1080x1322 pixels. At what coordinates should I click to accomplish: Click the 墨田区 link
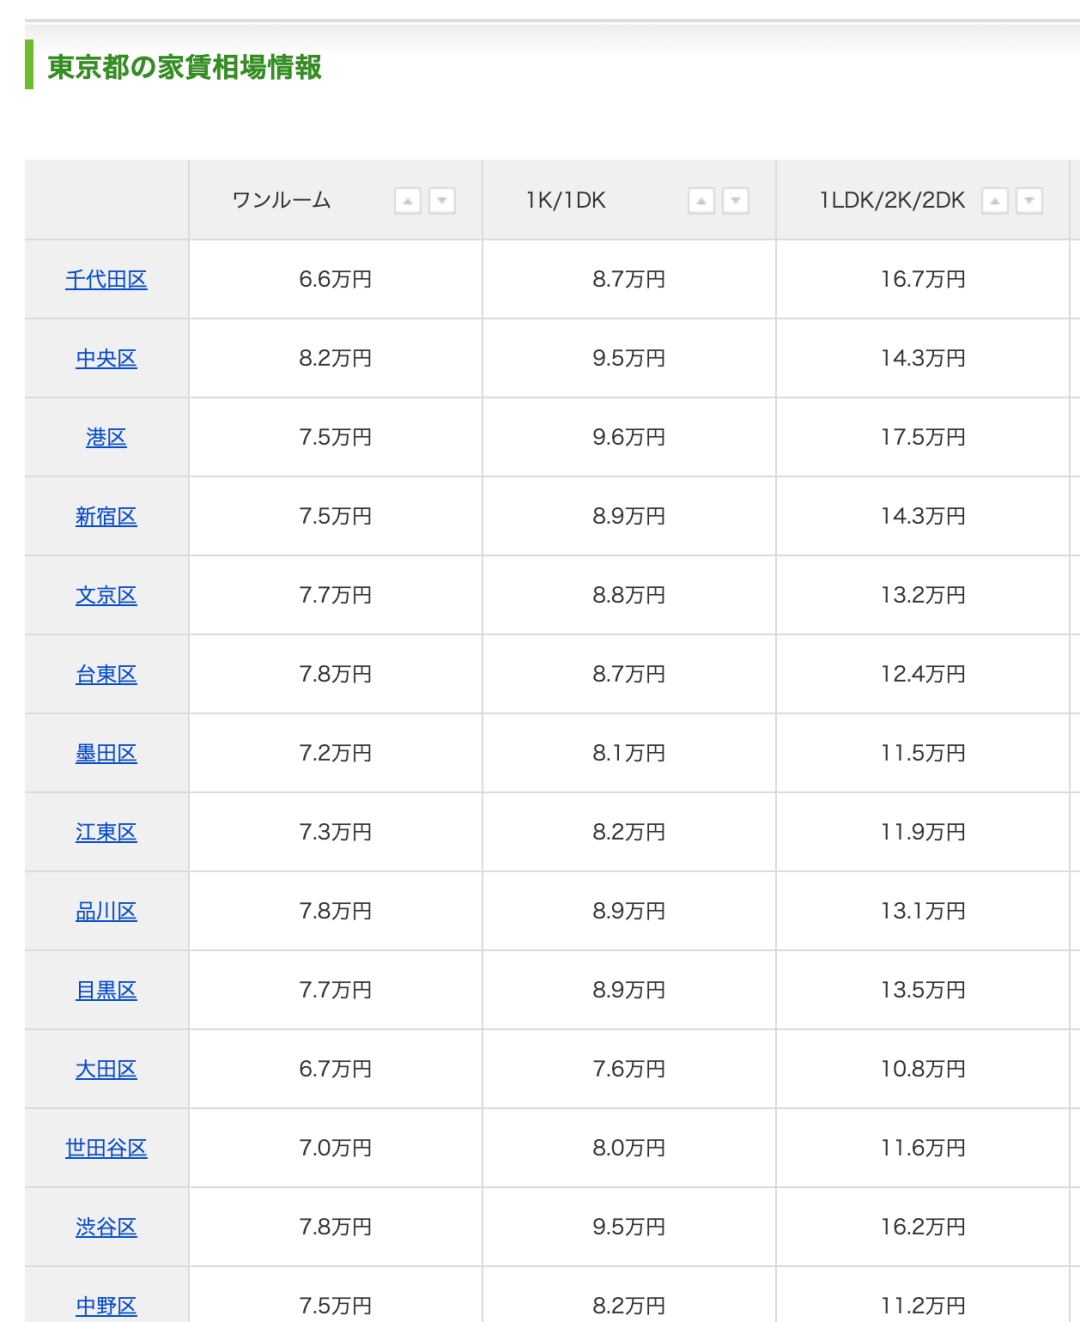click(x=106, y=754)
